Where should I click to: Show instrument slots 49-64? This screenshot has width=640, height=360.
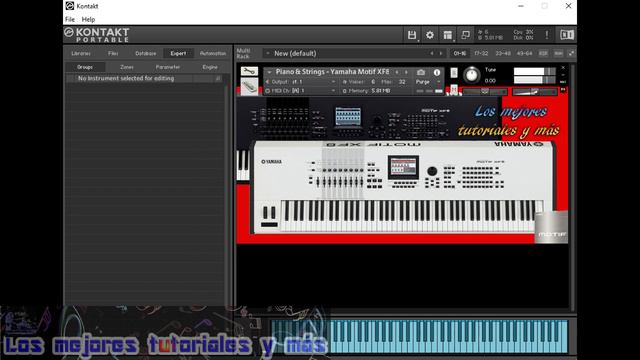click(524, 53)
